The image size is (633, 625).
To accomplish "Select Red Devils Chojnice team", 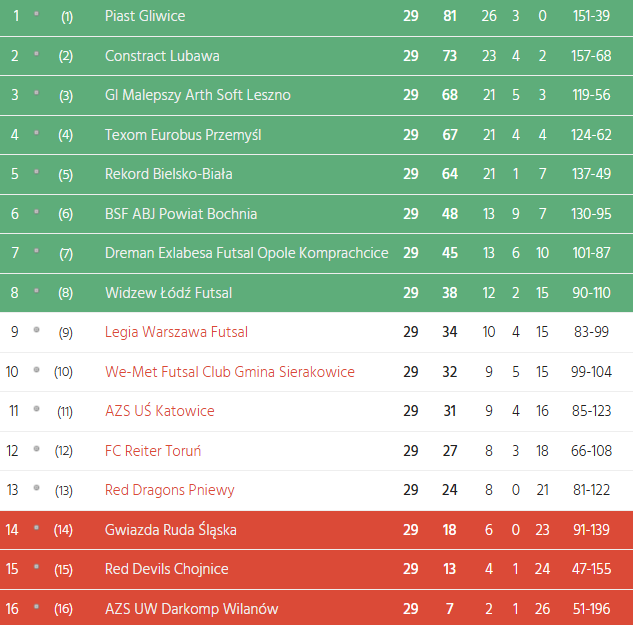I will (167, 569).
